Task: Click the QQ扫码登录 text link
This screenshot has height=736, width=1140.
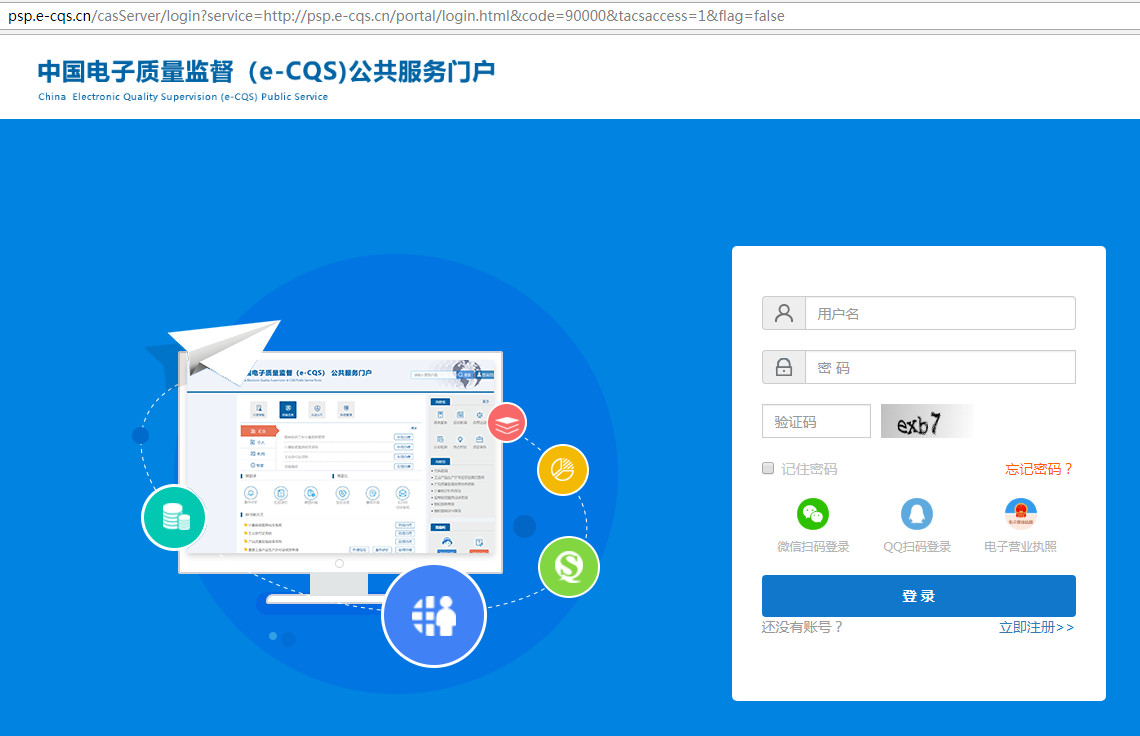Action: 917,546
